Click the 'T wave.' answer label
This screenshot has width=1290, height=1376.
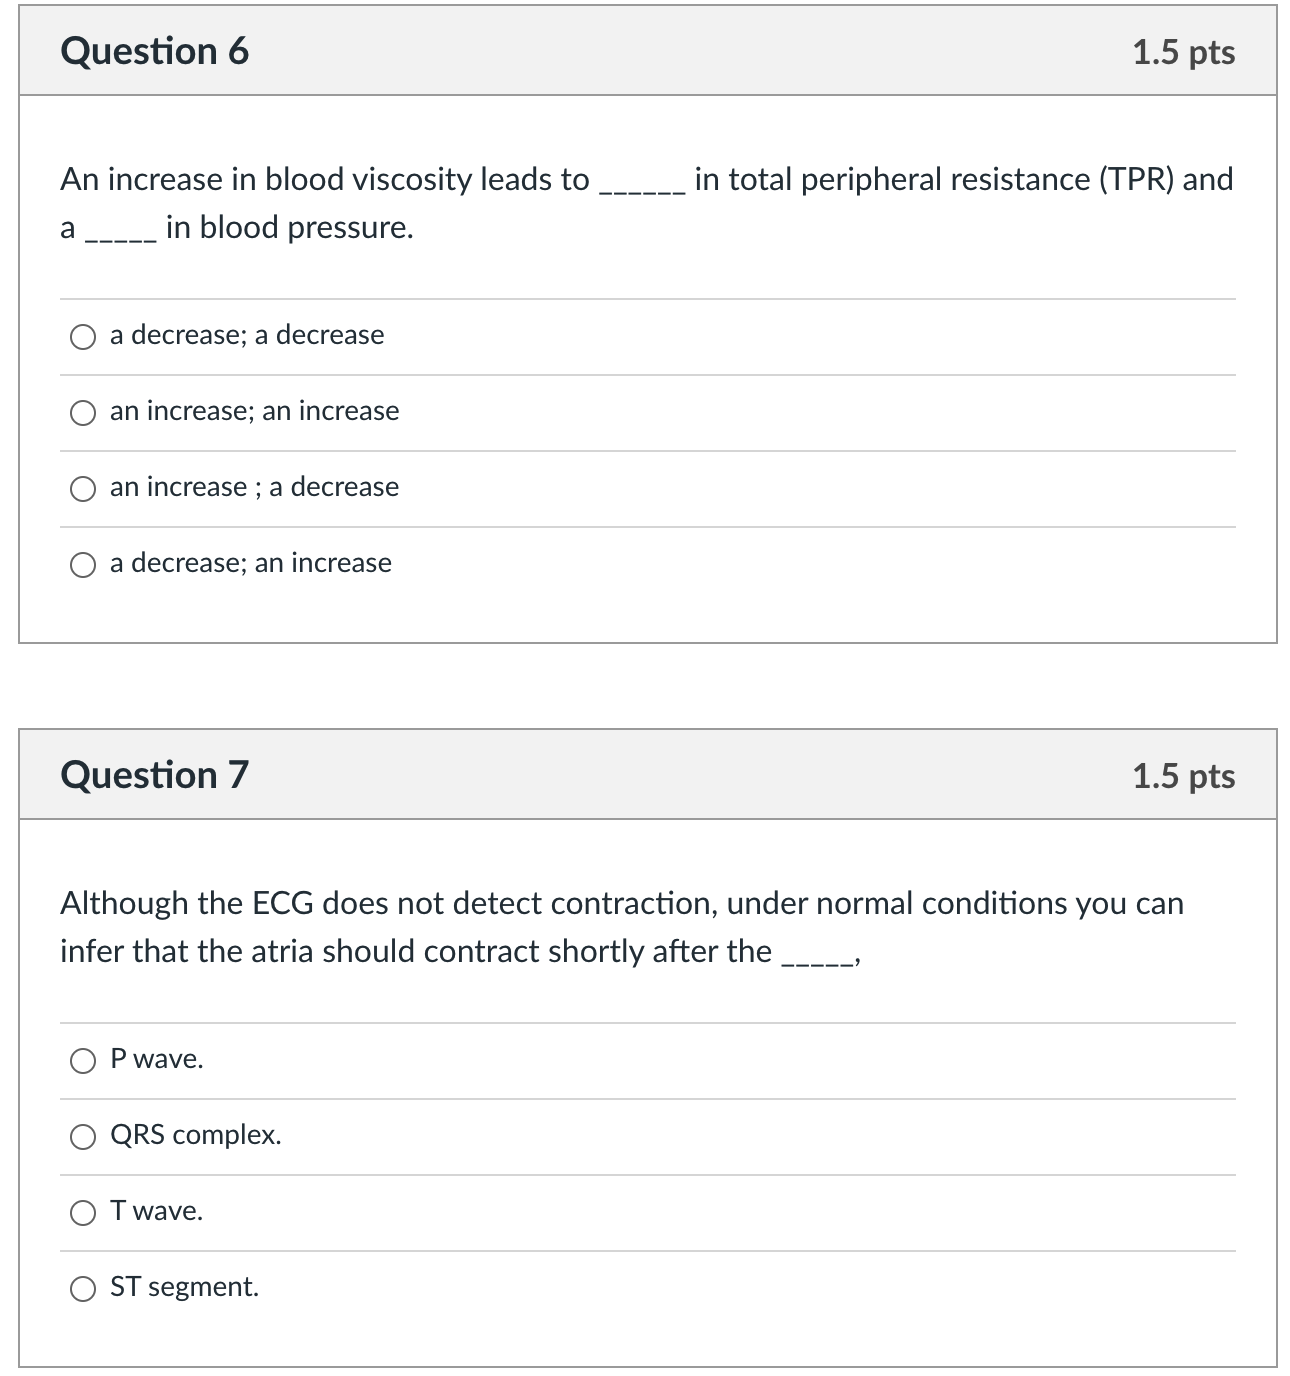tap(157, 1211)
